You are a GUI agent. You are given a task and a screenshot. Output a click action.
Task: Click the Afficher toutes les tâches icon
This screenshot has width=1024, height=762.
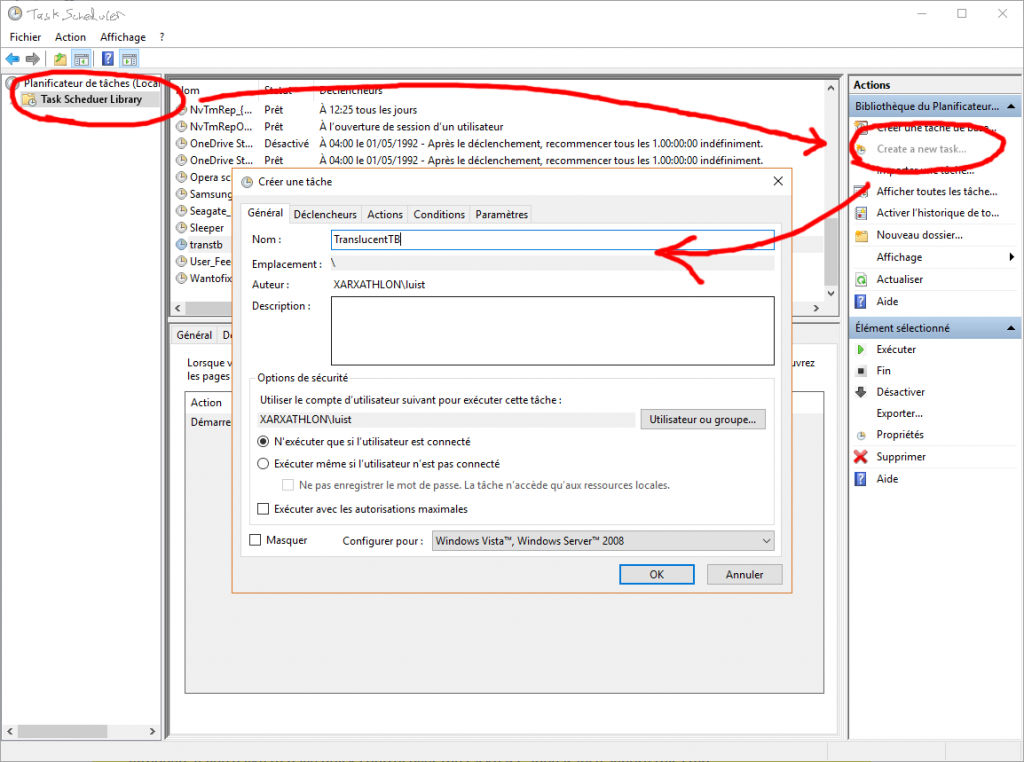(861, 191)
